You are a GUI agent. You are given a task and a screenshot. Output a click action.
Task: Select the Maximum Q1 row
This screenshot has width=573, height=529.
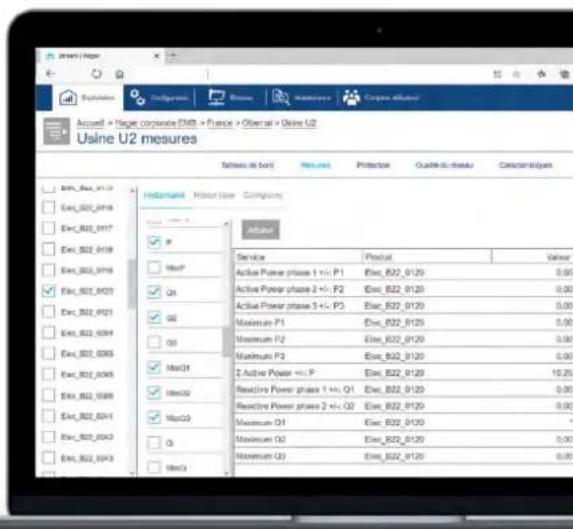403,422
